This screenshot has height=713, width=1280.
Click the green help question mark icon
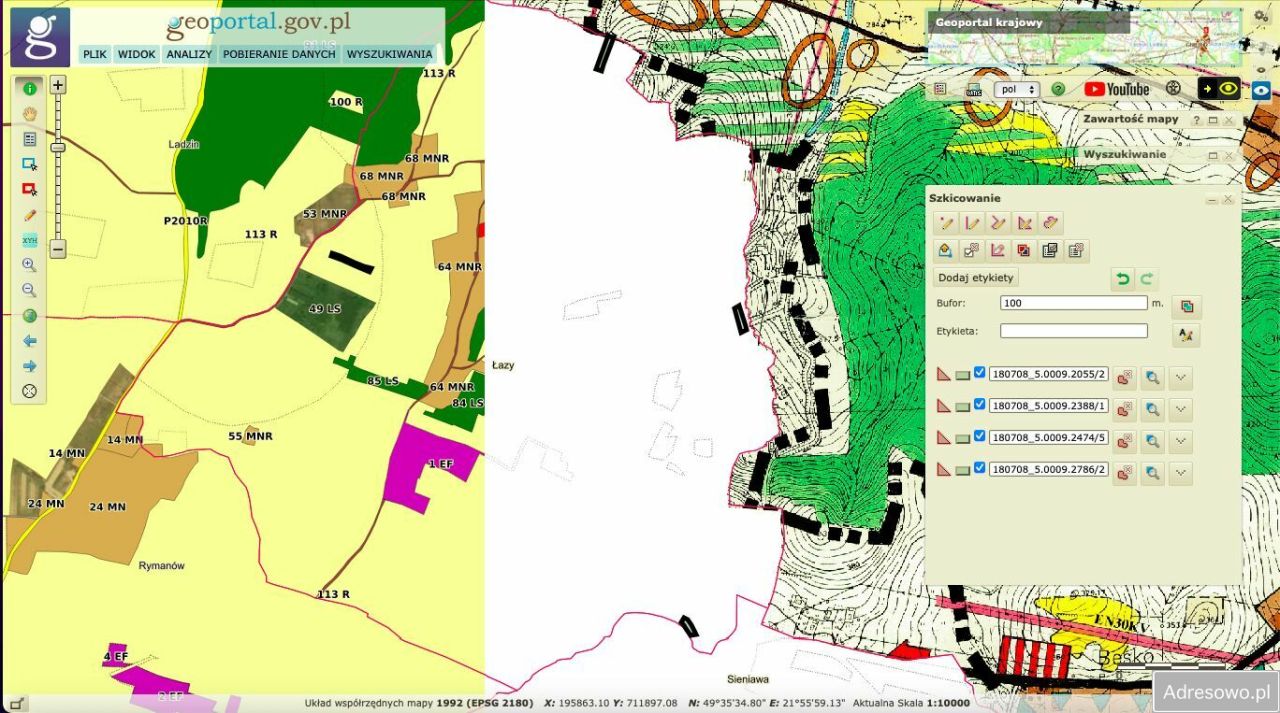(x=1058, y=89)
